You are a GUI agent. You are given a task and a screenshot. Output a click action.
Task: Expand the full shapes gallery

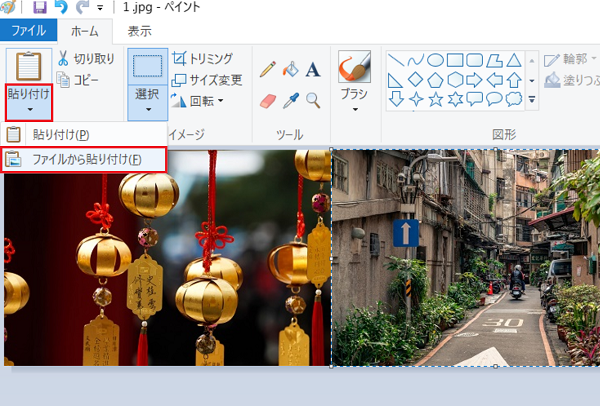pyautogui.click(x=532, y=99)
